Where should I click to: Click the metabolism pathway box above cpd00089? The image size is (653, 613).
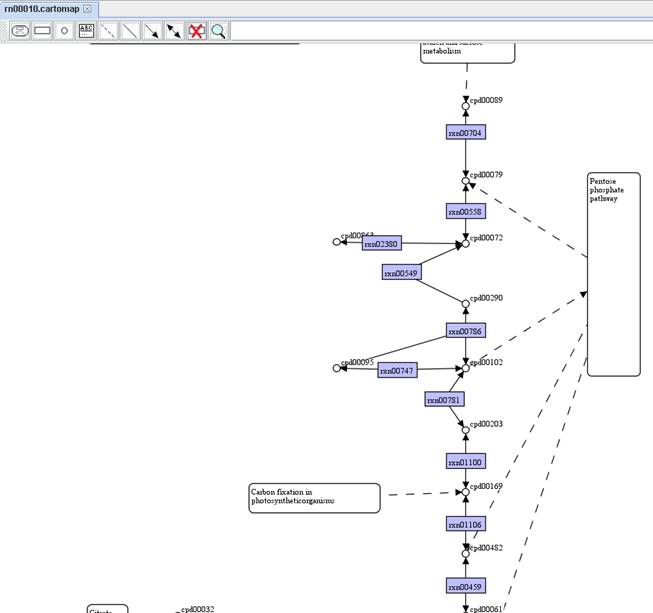(468, 52)
